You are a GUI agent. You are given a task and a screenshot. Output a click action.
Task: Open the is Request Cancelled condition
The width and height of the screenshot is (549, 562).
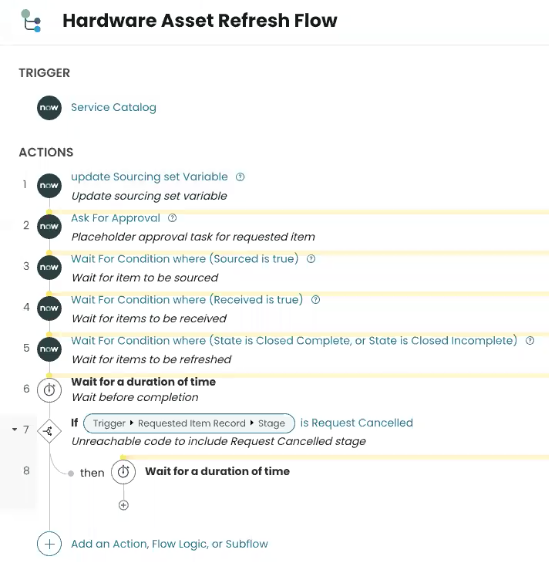point(357,423)
